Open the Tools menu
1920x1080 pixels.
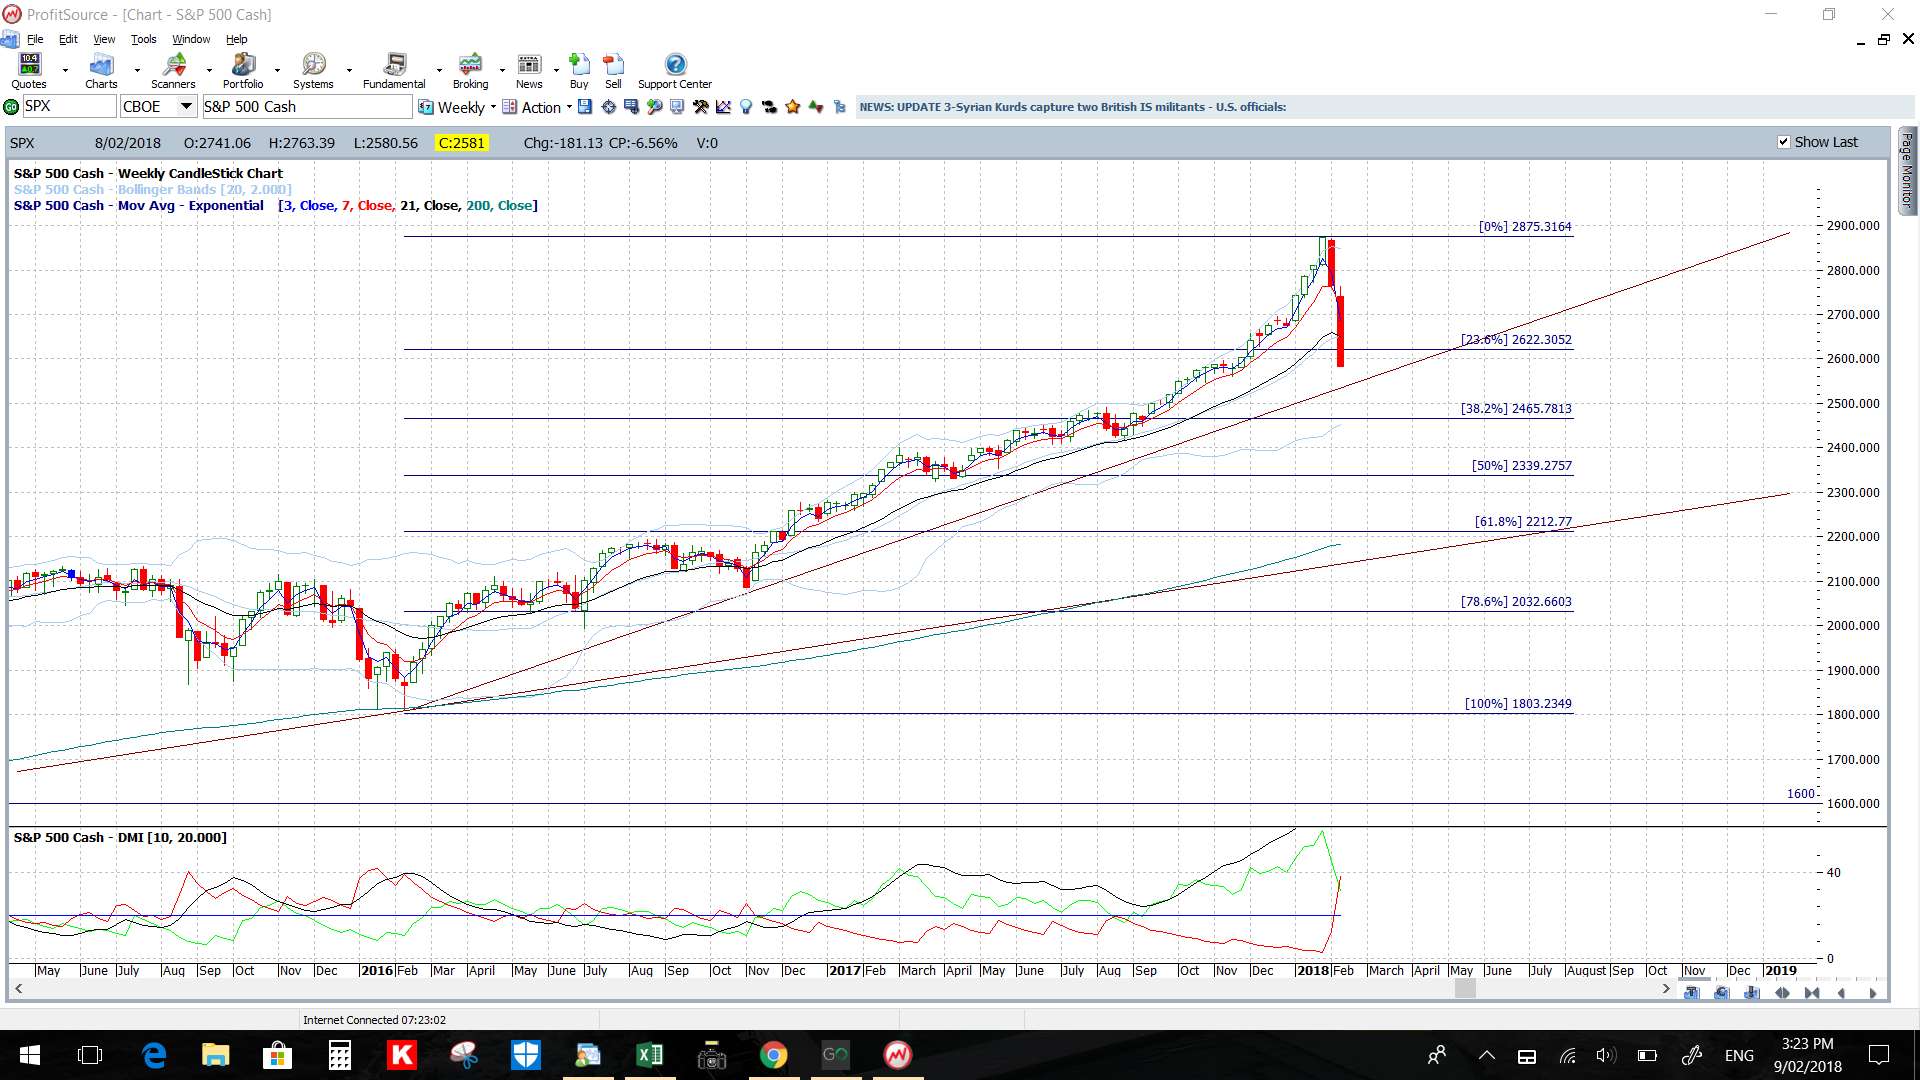144,39
